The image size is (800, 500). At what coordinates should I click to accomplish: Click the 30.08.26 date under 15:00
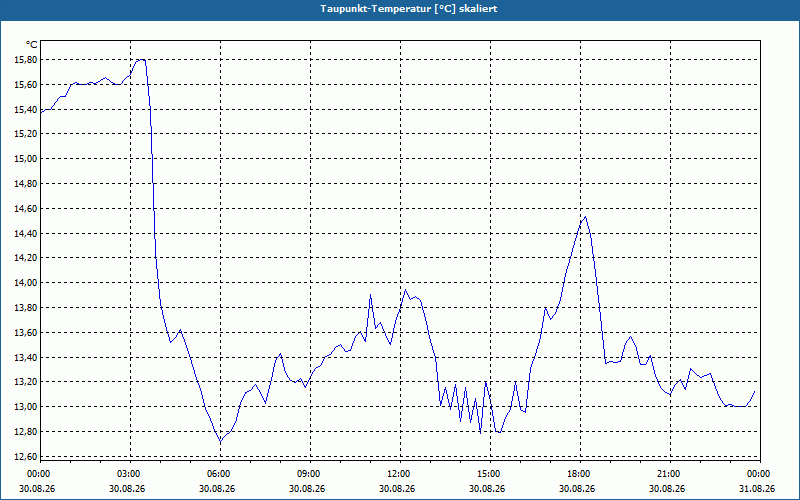pyautogui.click(x=487, y=489)
